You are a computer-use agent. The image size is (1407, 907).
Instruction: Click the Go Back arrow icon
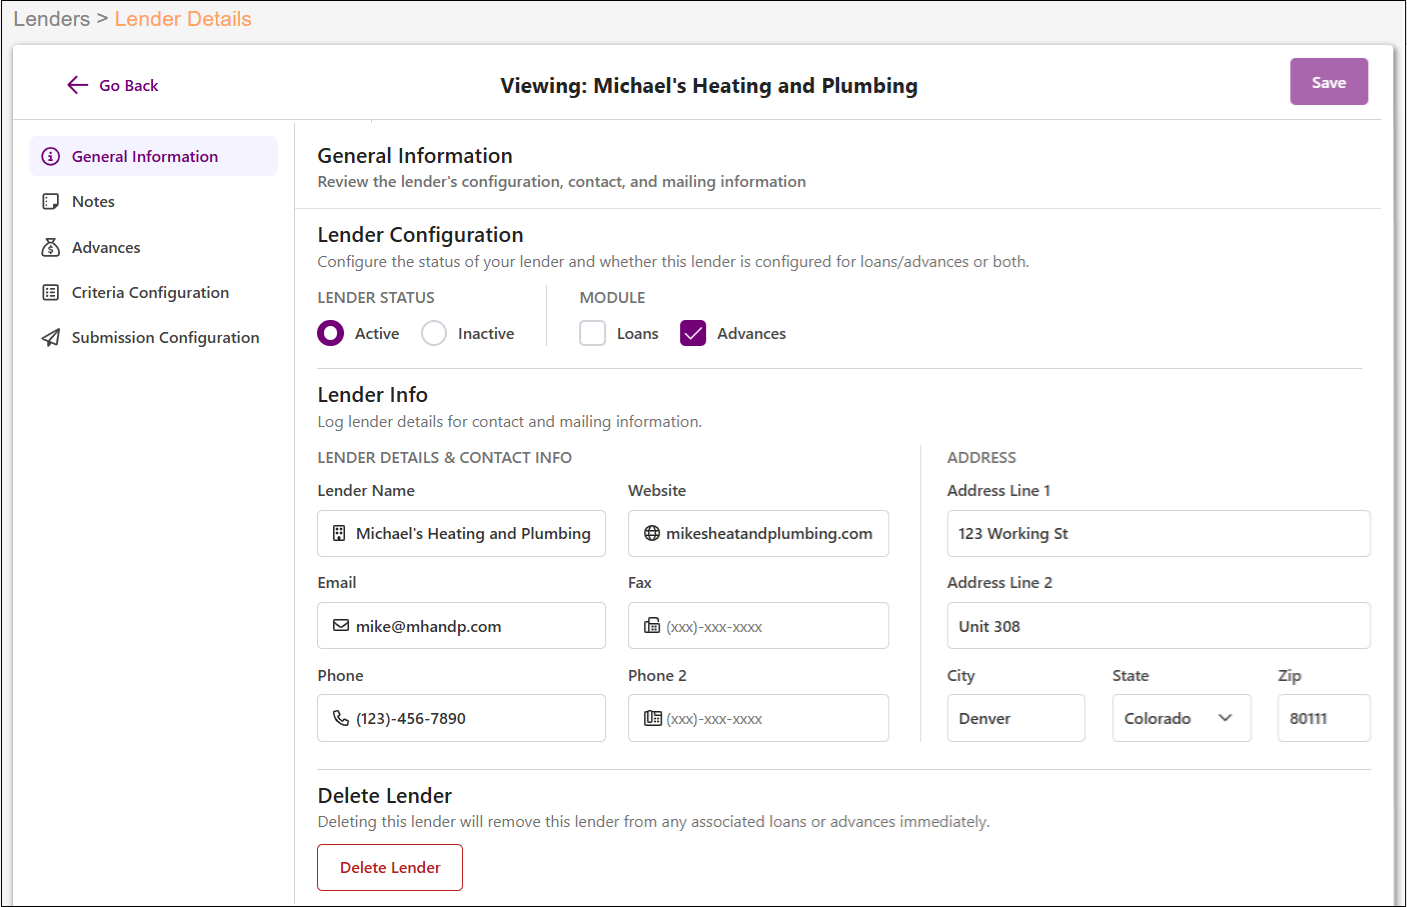pos(78,85)
